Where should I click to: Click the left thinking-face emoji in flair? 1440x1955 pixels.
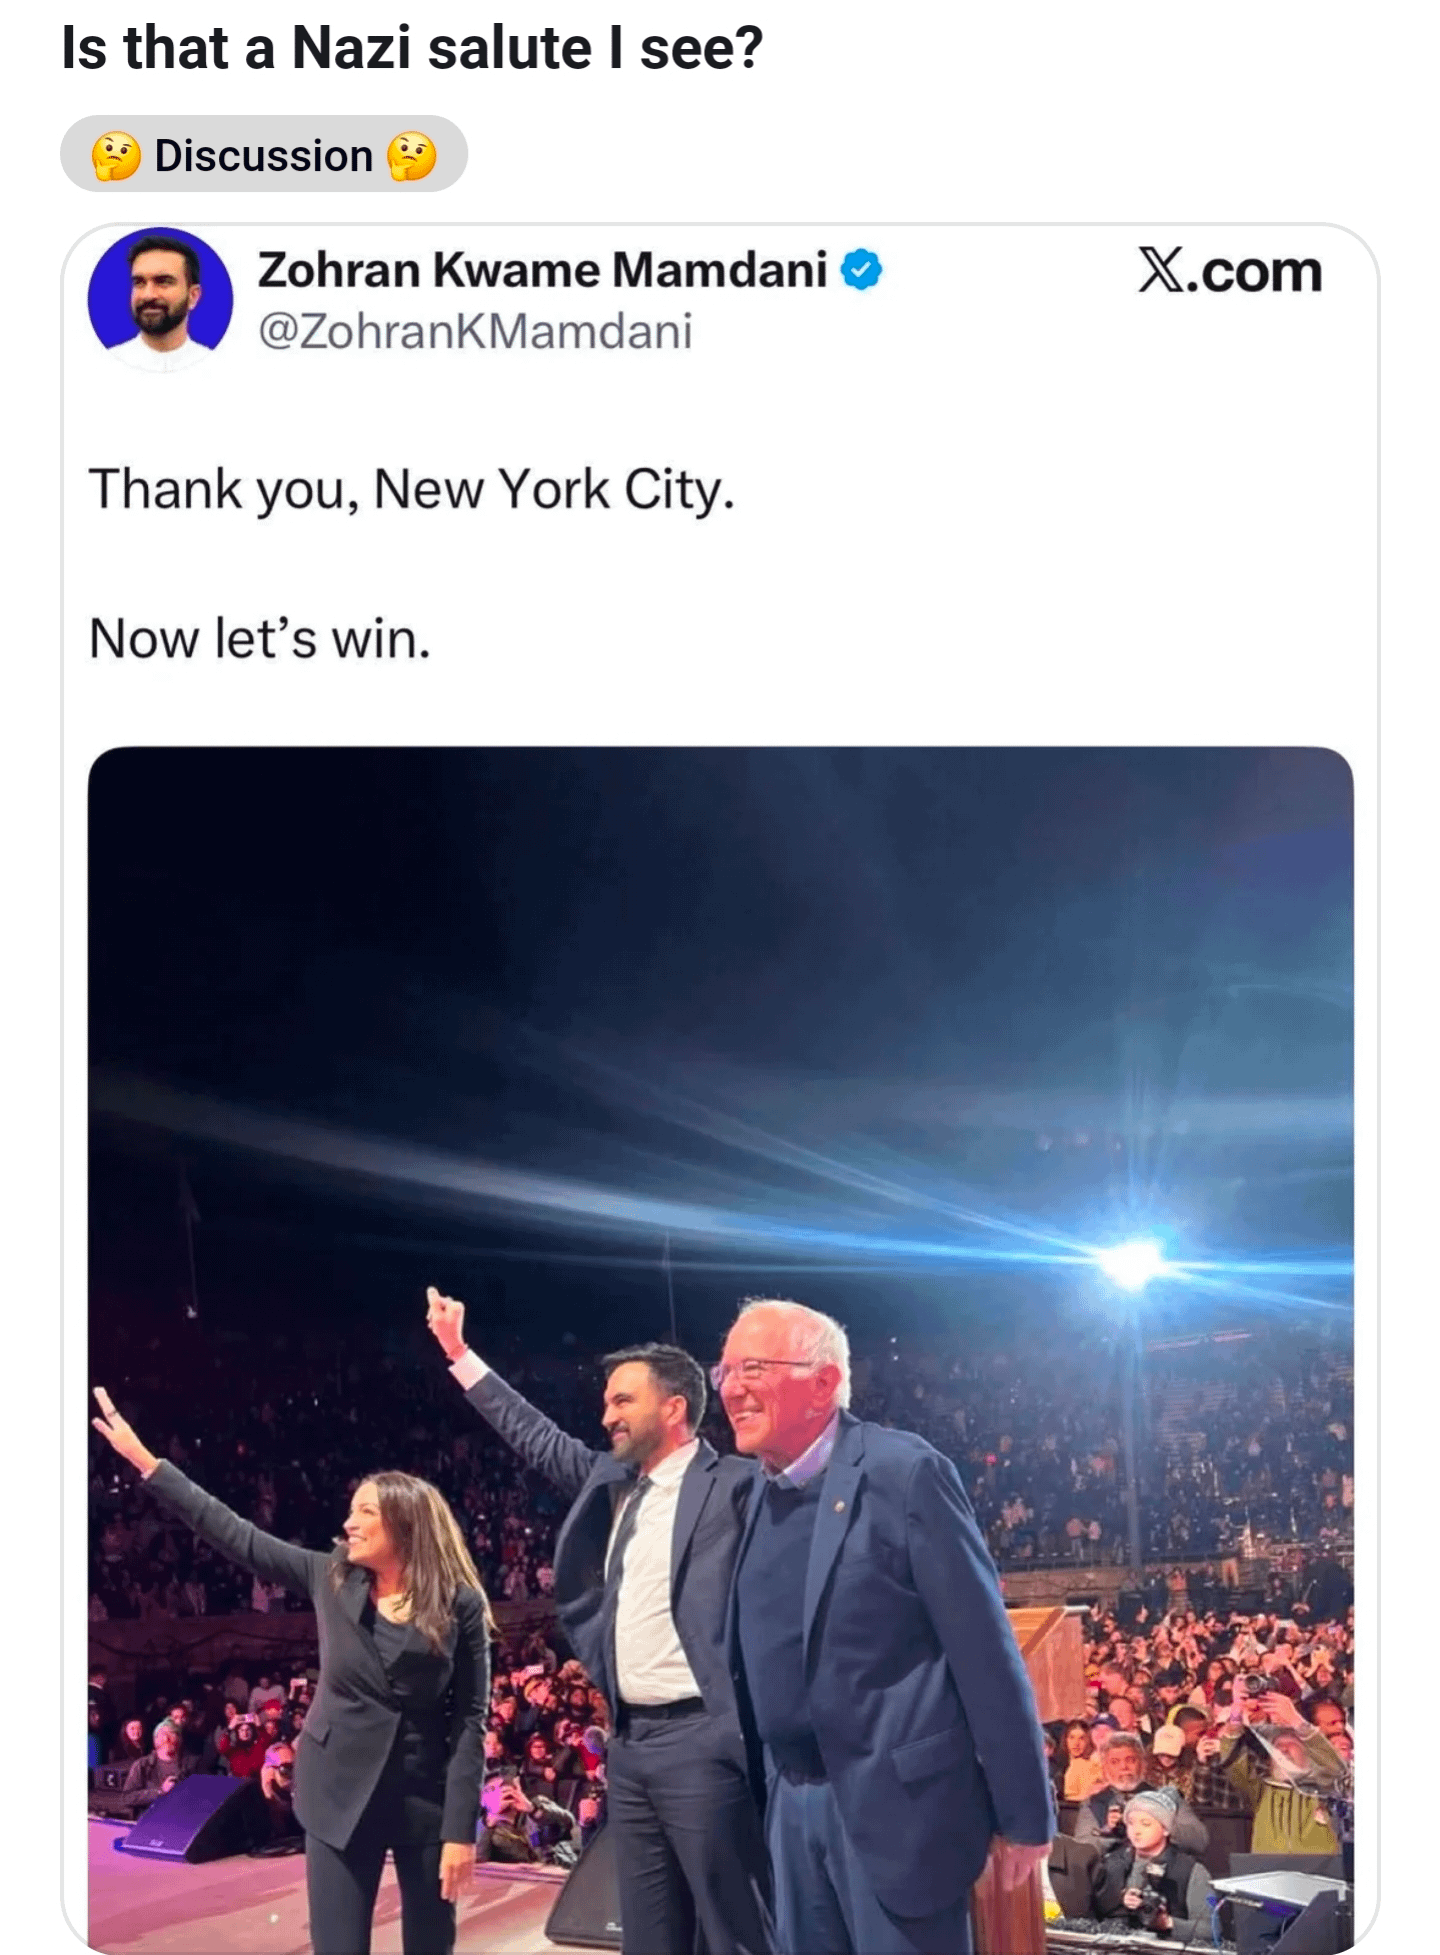coord(115,156)
